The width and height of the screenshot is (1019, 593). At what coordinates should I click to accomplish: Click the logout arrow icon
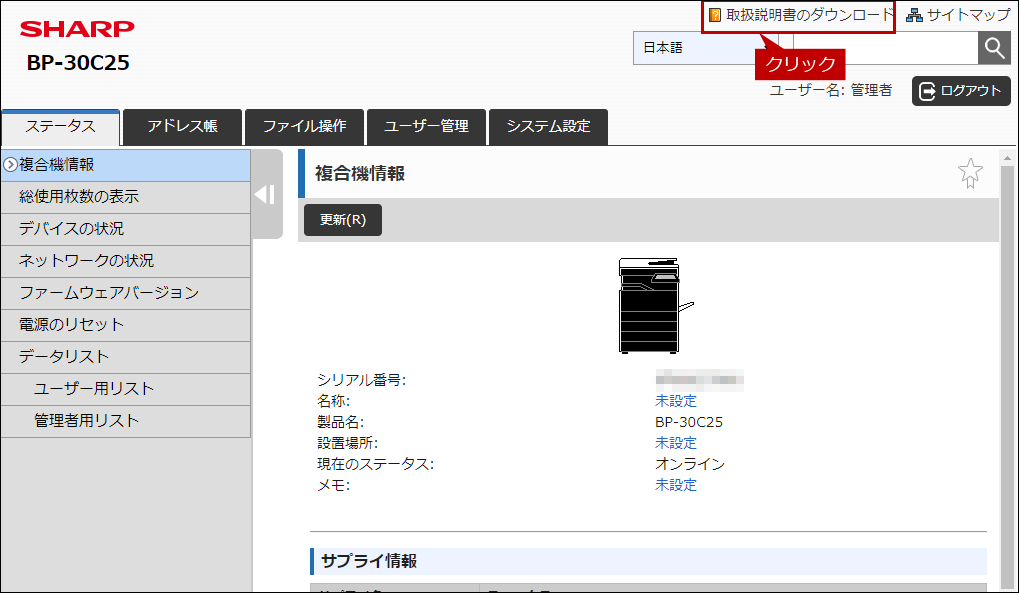click(927, 91)
